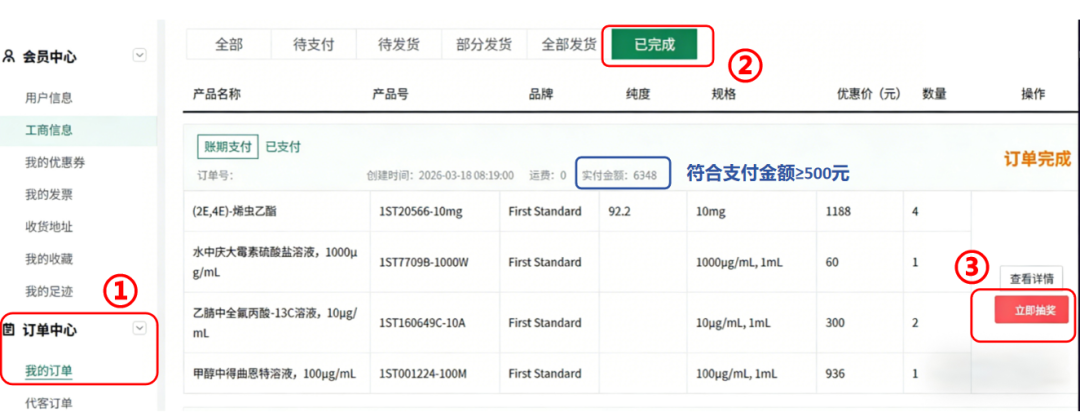Open 代客订单 in sidebar
This screenshot has width=1080, height=412.
click(49, 403)
